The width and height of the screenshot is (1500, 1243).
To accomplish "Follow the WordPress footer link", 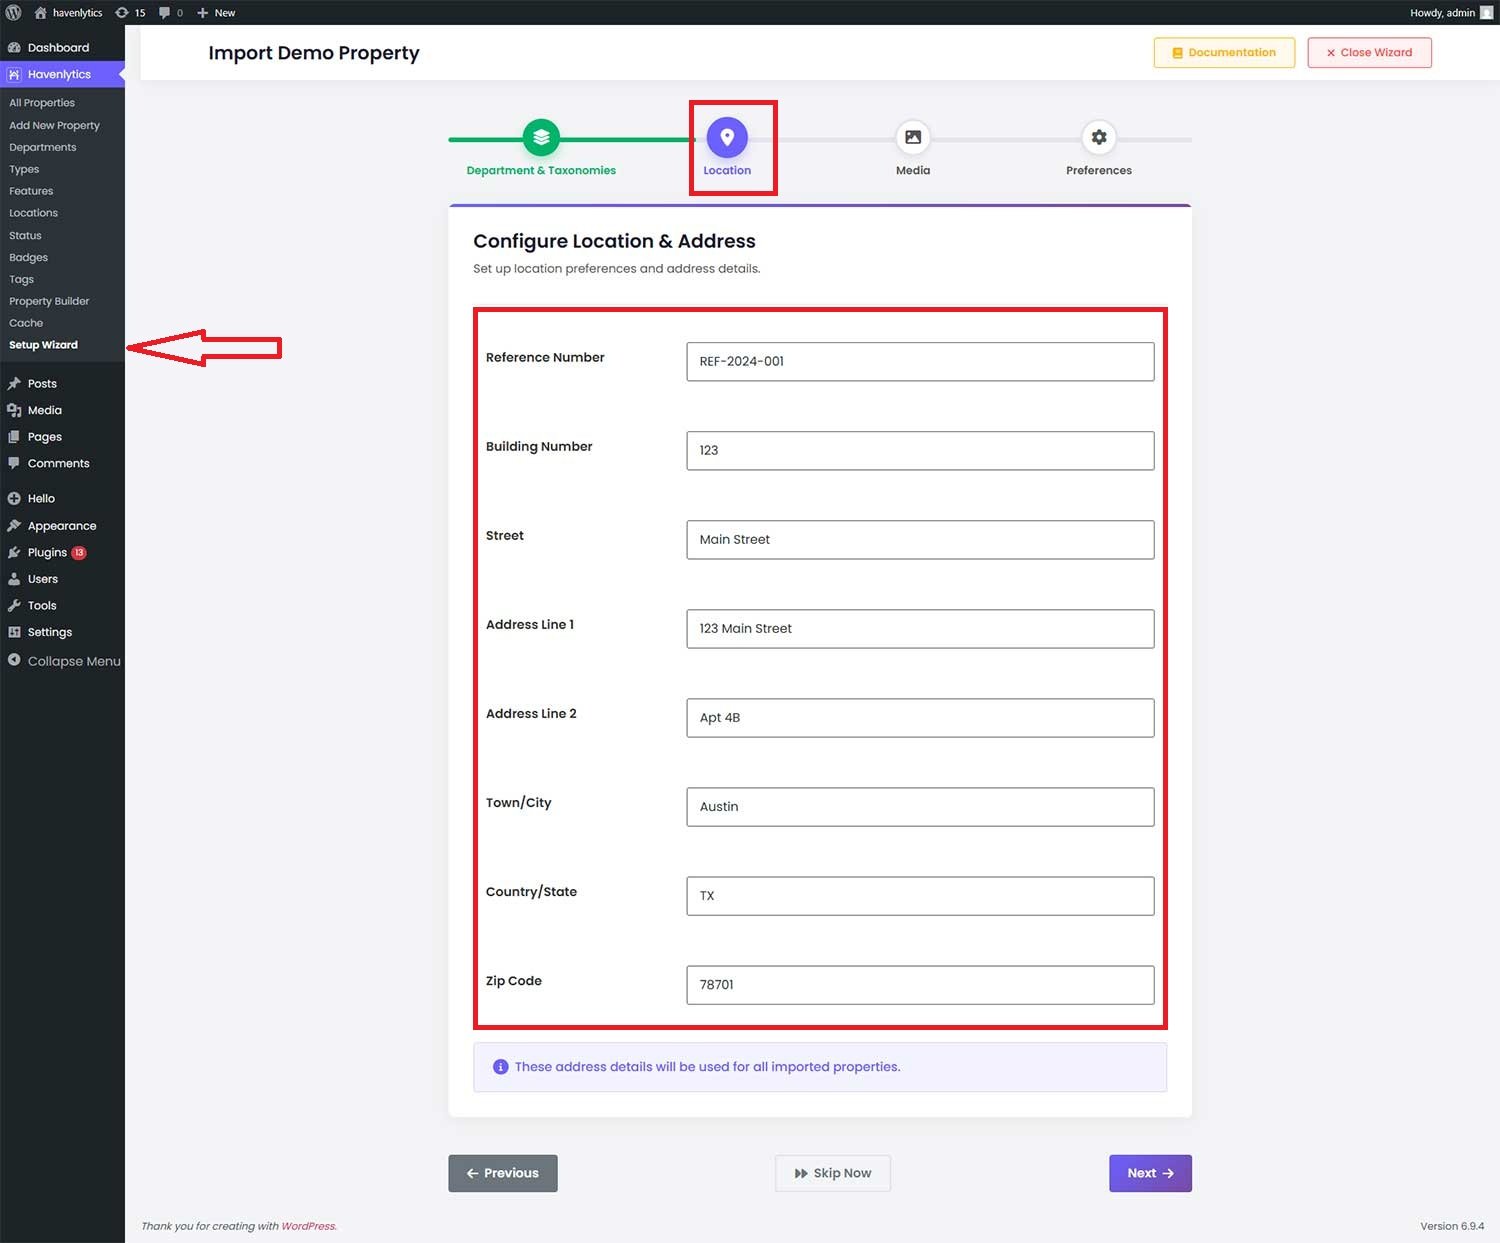I will [x=308, y=1226].
